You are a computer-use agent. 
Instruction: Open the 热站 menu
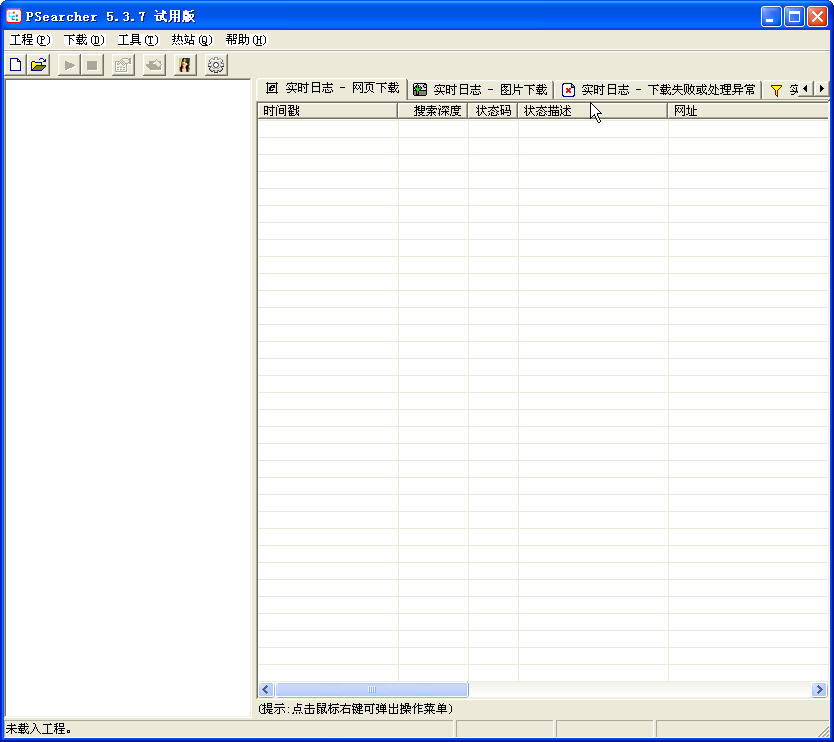coord(191,40)
